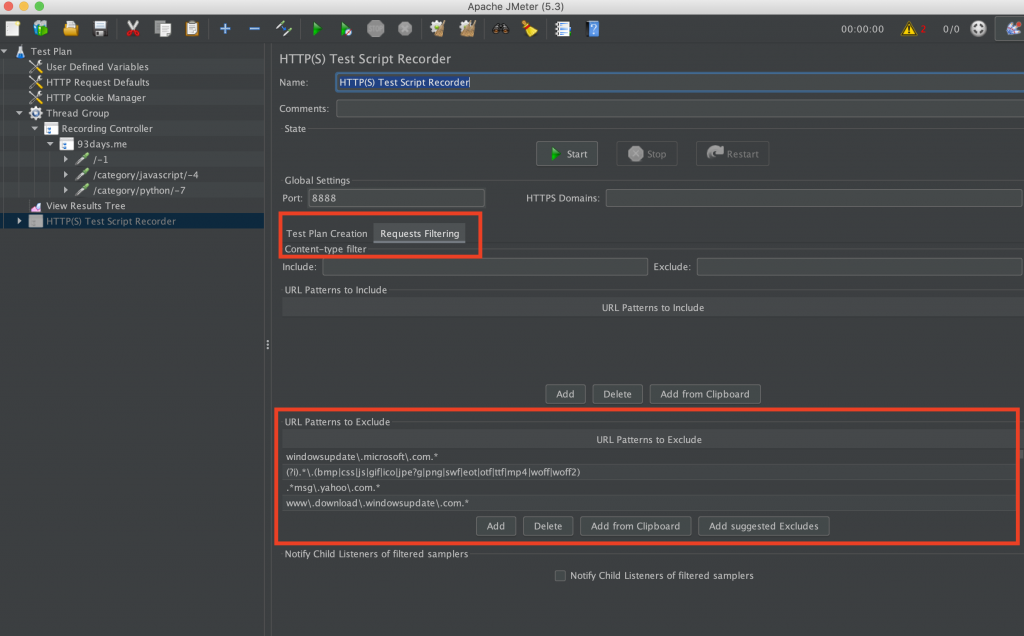Click the Stop recorder button

pos(647,153)
